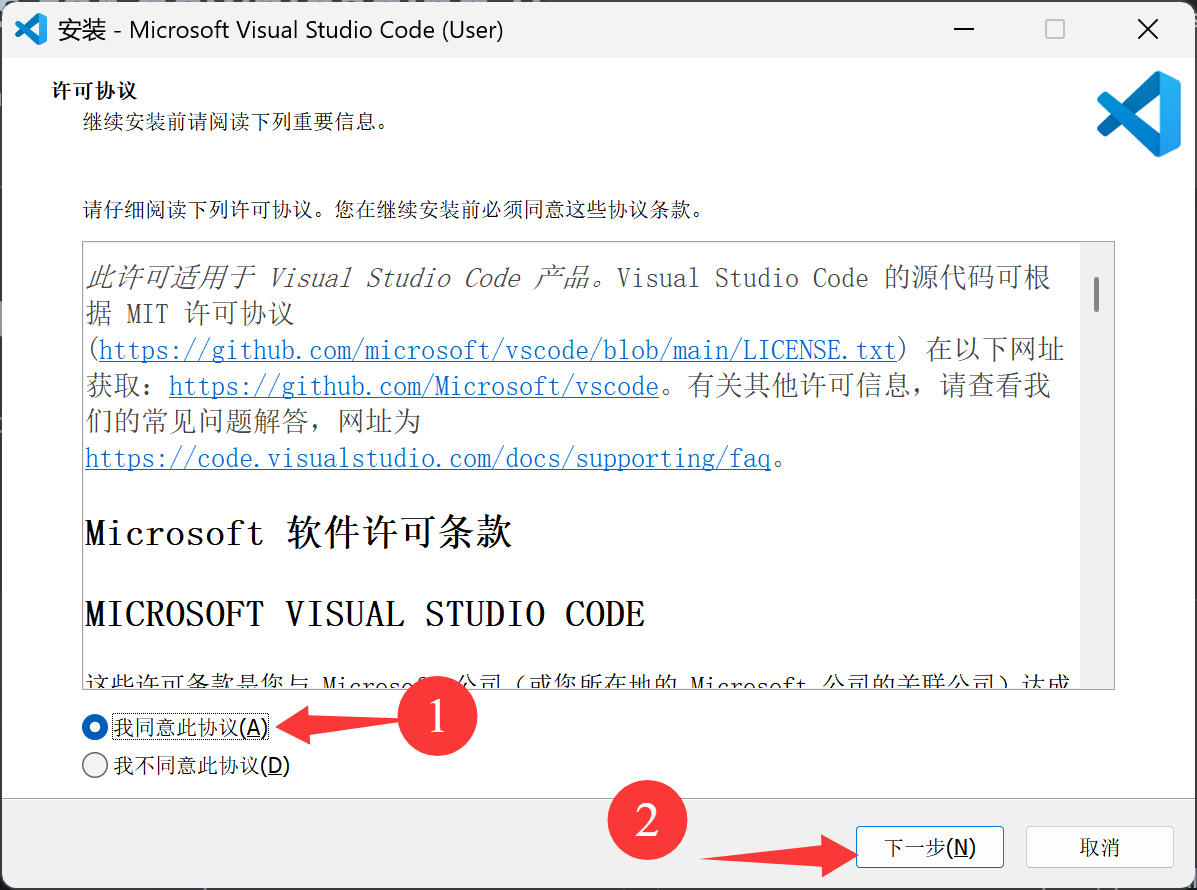Screen dimensions: 1197x890
Task: Click the license text scrollbar thumb
Action: click(1096, 295)
